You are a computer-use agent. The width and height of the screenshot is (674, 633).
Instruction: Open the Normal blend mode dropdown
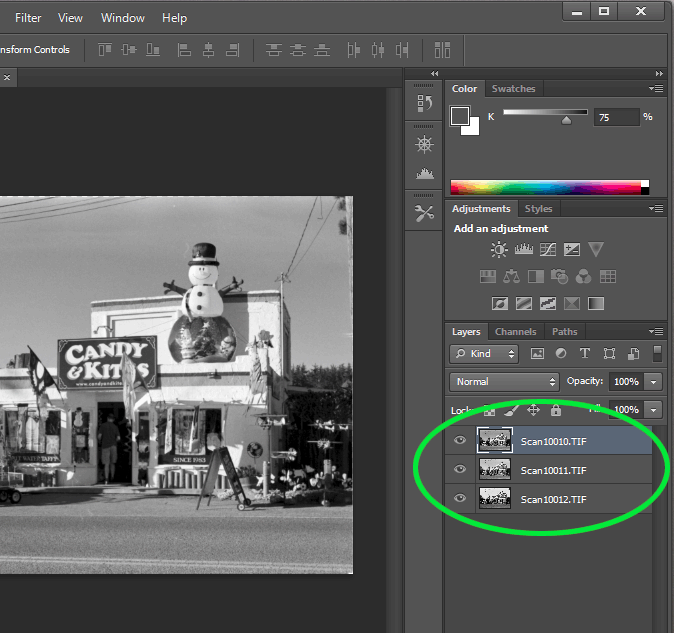click(505, 382)
